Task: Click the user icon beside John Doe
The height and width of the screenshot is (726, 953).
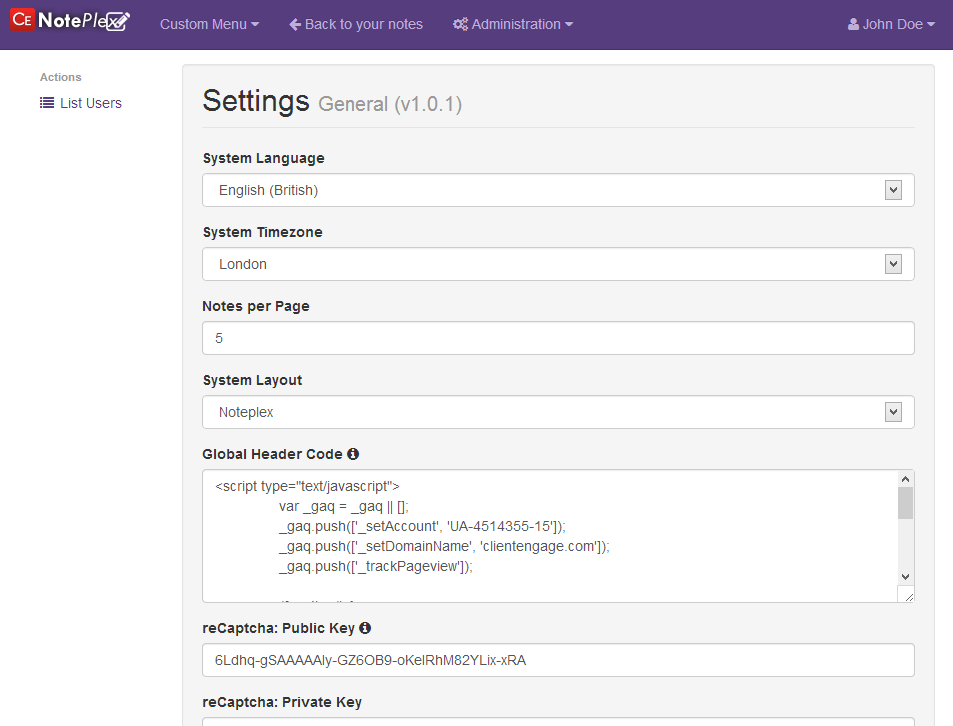Action: 853,24
